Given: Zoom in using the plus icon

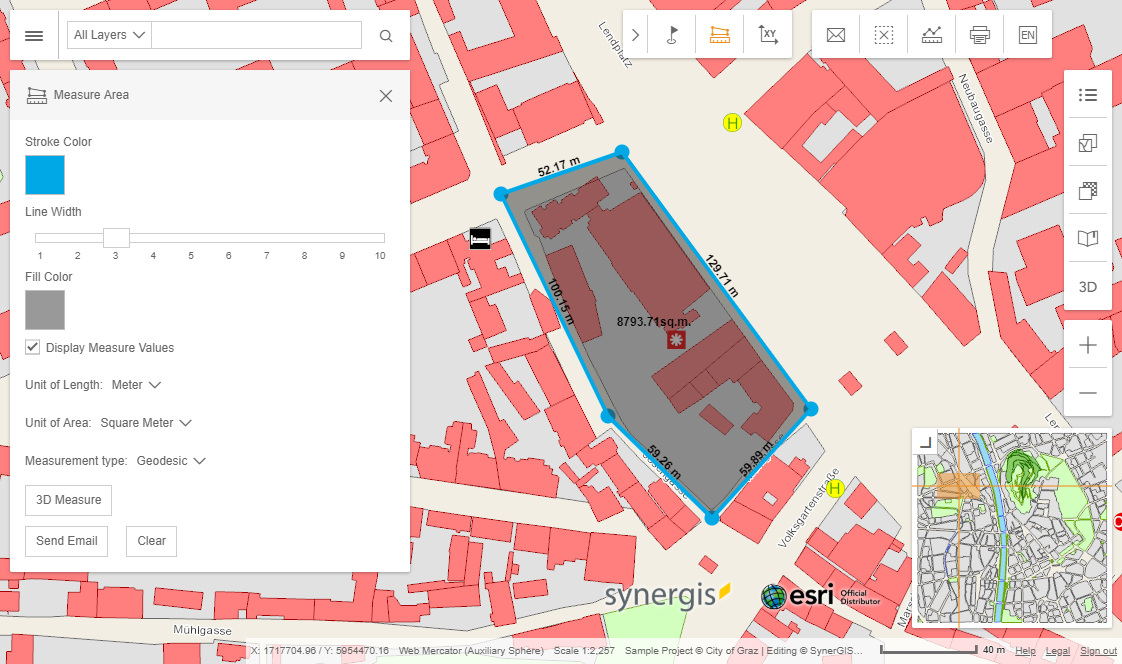Looking at the screenshot, I should pos(1087,344).
